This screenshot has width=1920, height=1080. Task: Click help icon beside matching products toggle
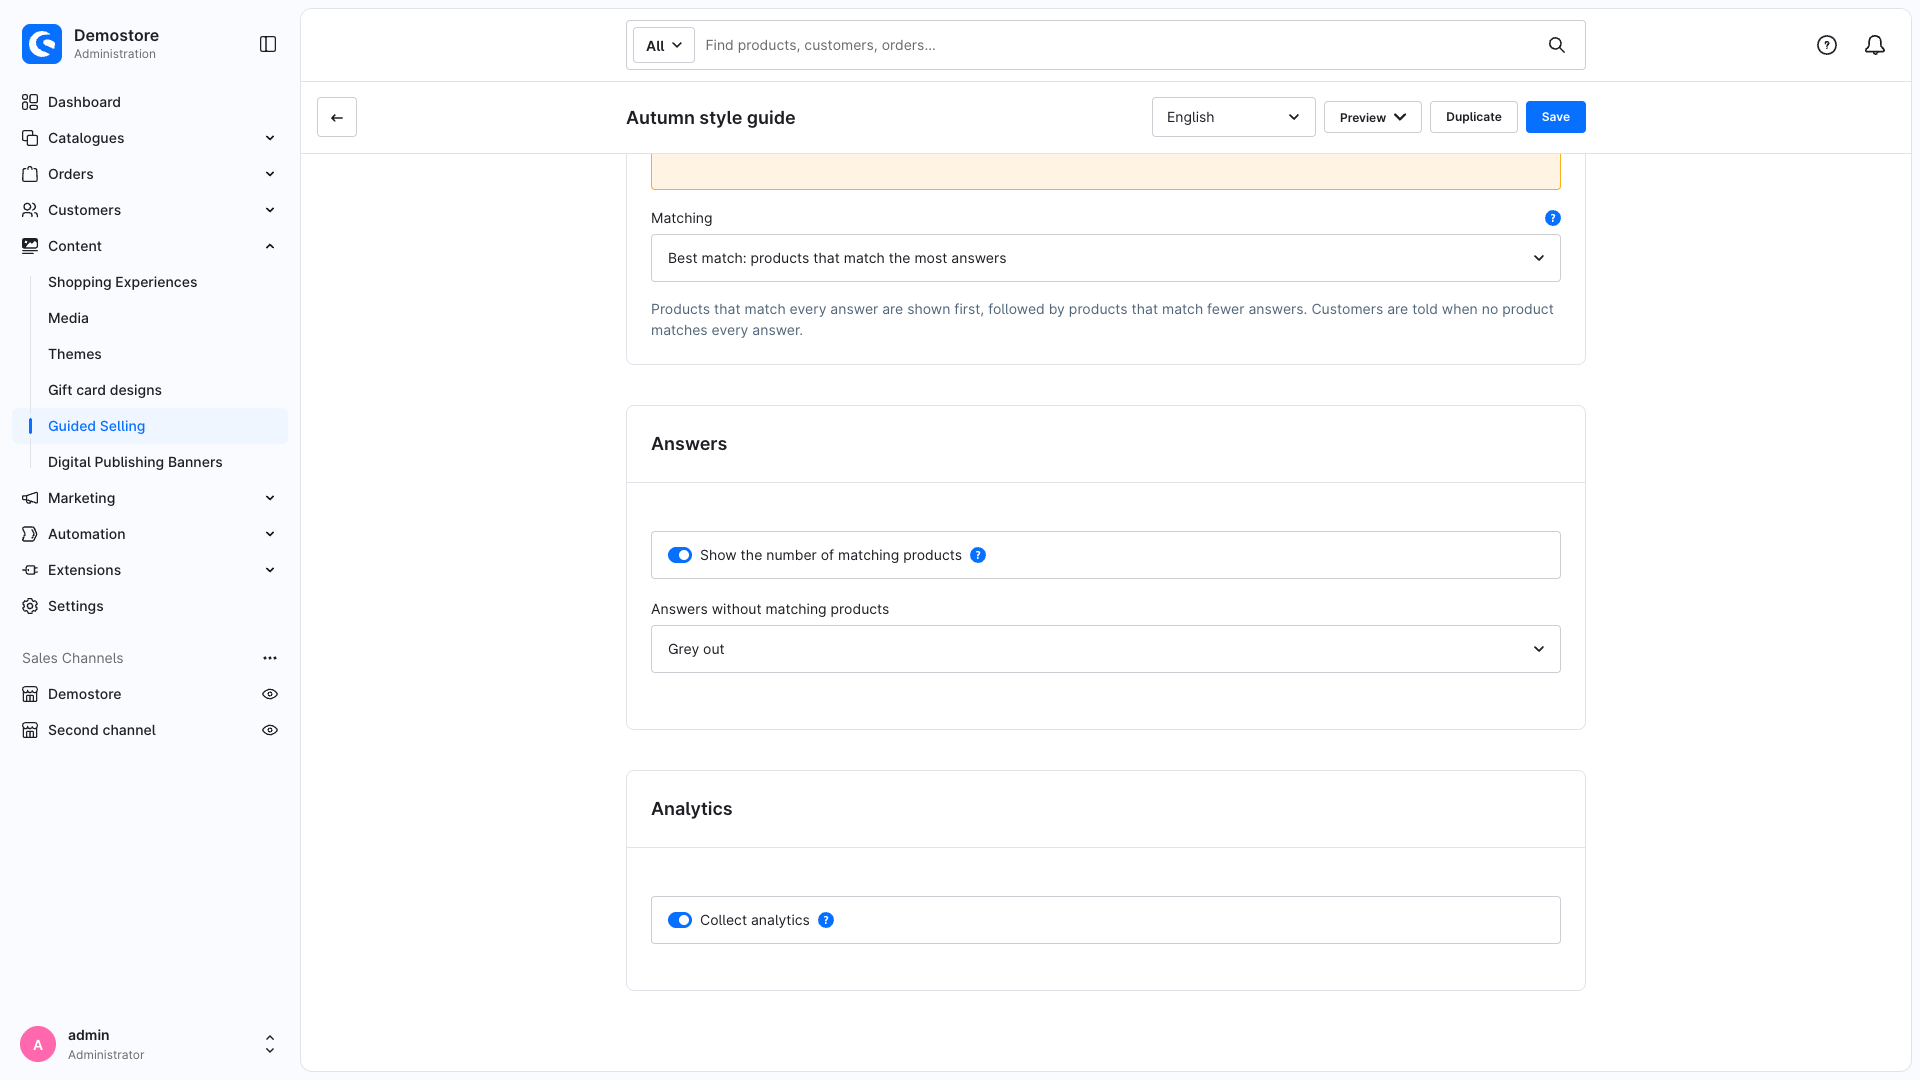pyautogui.click(x=978, y=555)
